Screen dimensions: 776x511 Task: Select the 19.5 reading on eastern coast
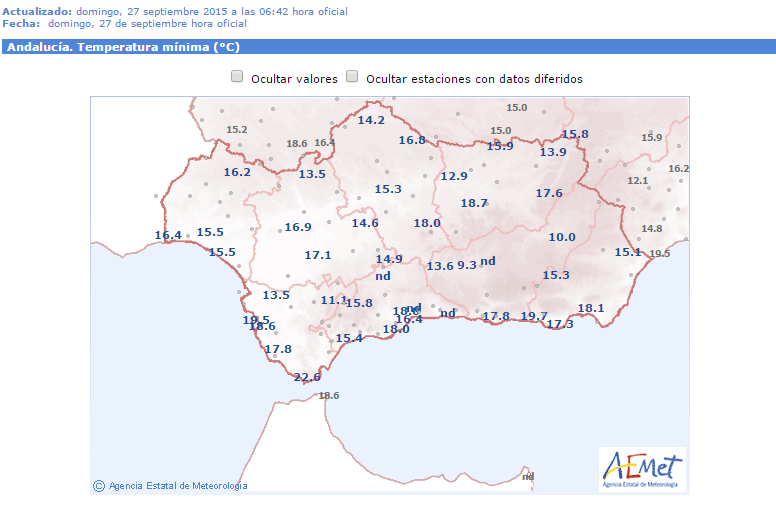pyautogui.click(x=660, y=254)
